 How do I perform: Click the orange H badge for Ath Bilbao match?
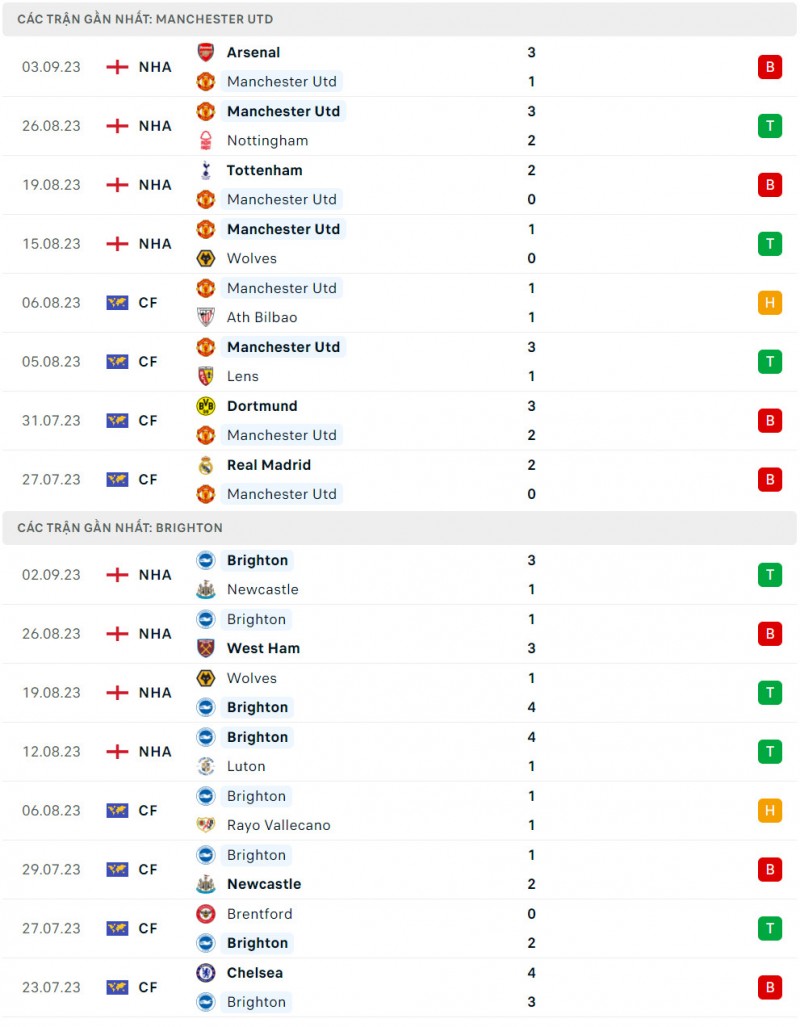pyautogui.click(x=769, y=303)
